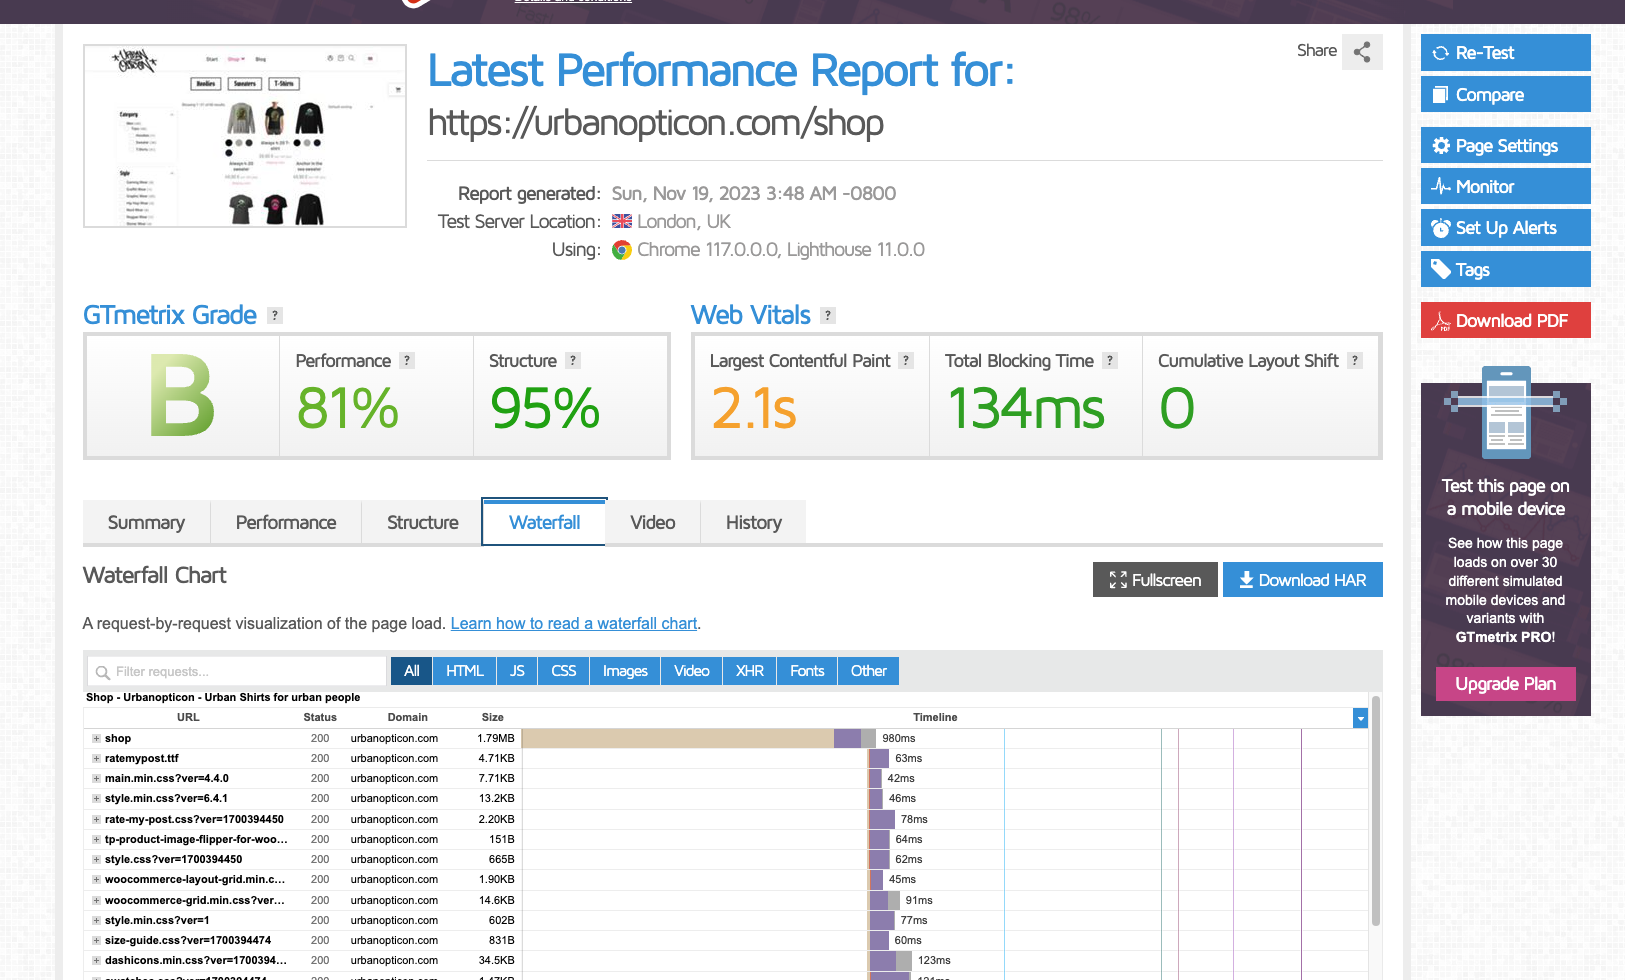1625x980 pixels.
Task: Click Set Up Alerts button
Action: pos(1505,228)
